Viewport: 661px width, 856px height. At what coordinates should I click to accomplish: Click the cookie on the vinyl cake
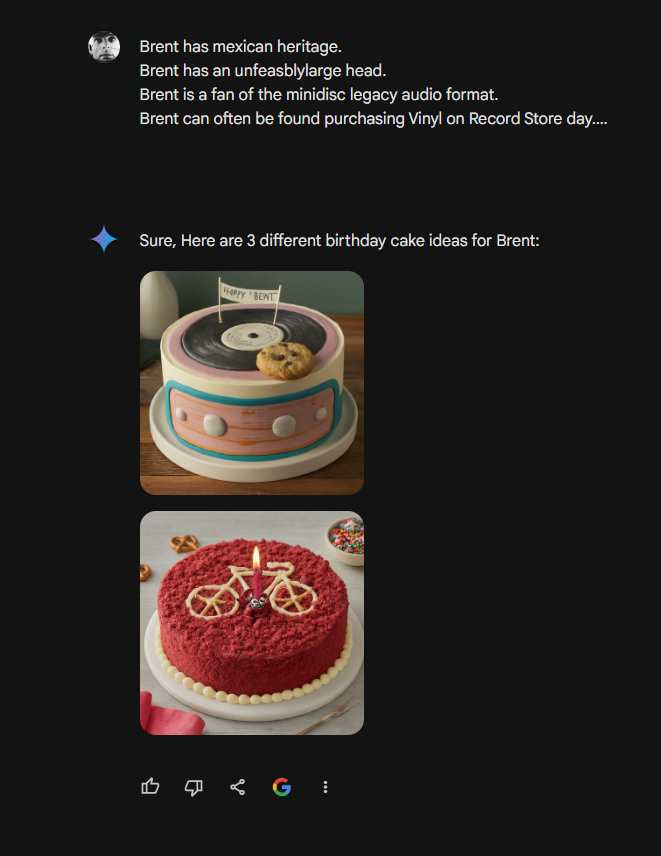point(285,360)
